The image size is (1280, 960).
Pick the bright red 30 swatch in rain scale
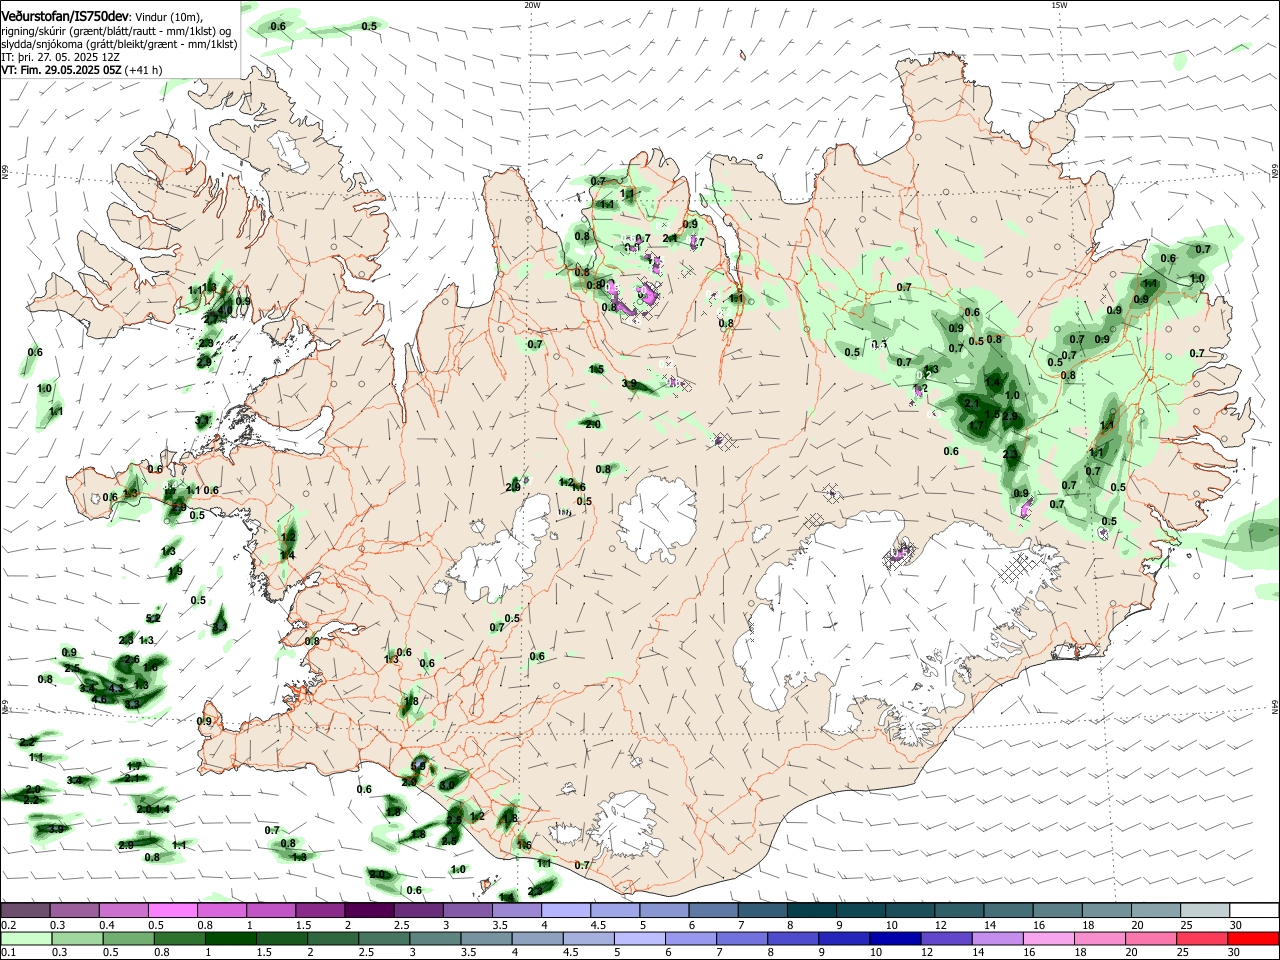click(x=1253, y=938)
